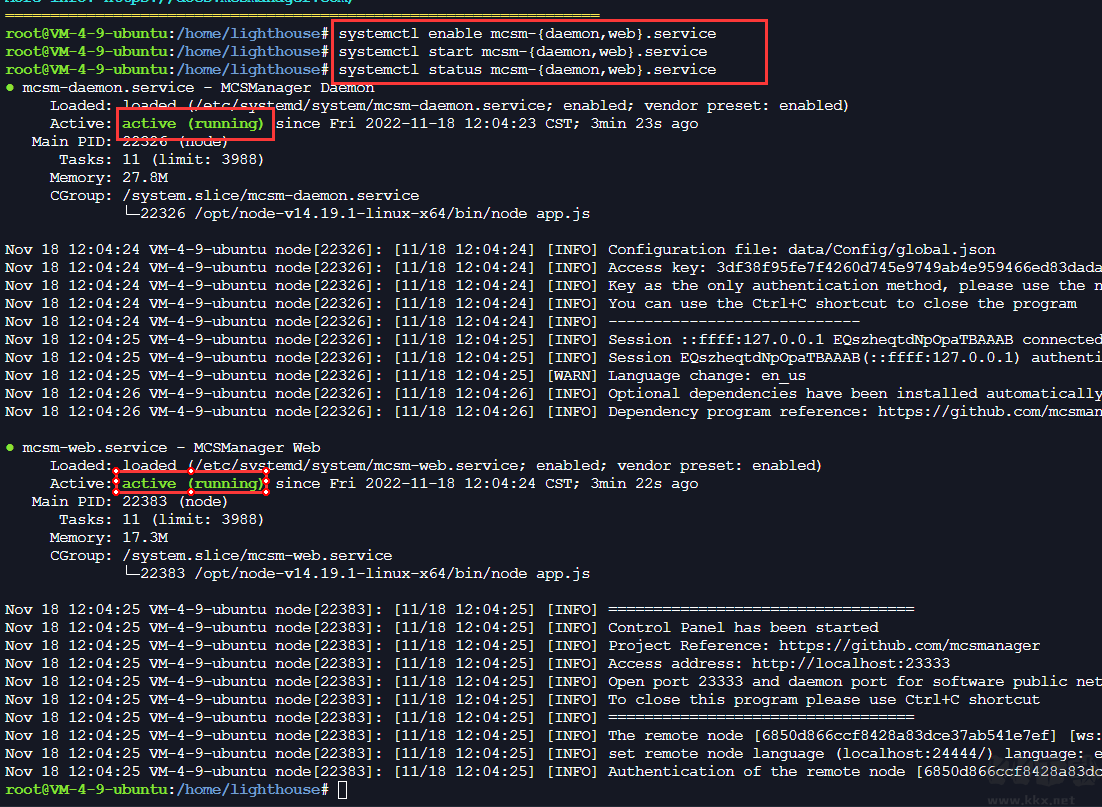Click 'Main PID: 22383 (node)' line
Viewport: 1102px width, 807px height.
pos(129,502)
